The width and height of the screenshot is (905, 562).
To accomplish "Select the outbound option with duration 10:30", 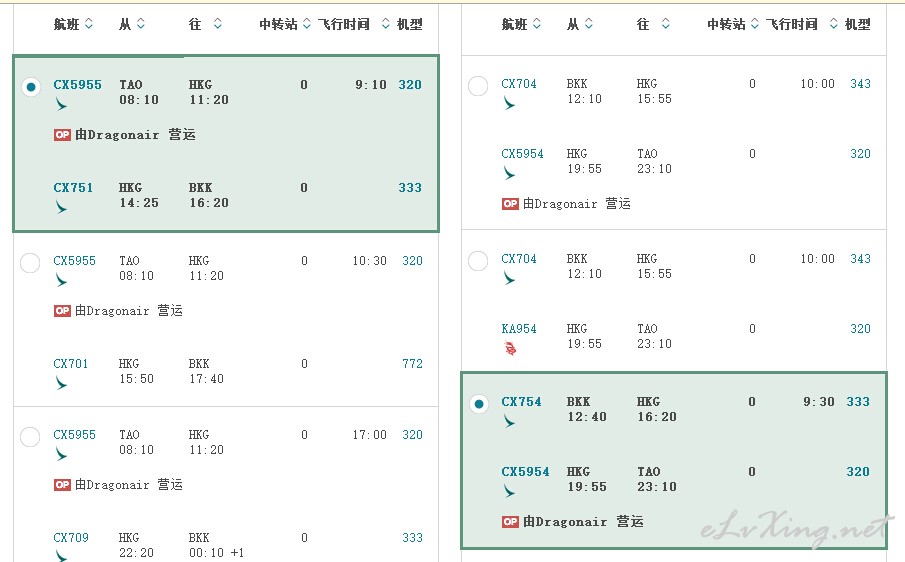I will (x=30, y=263).
